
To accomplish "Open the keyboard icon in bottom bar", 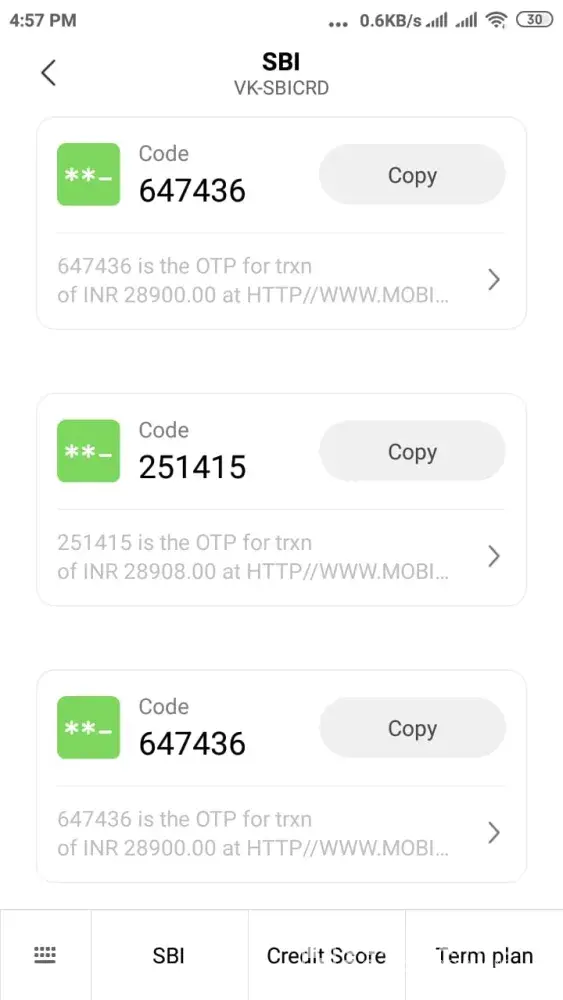I will point(45,955).
